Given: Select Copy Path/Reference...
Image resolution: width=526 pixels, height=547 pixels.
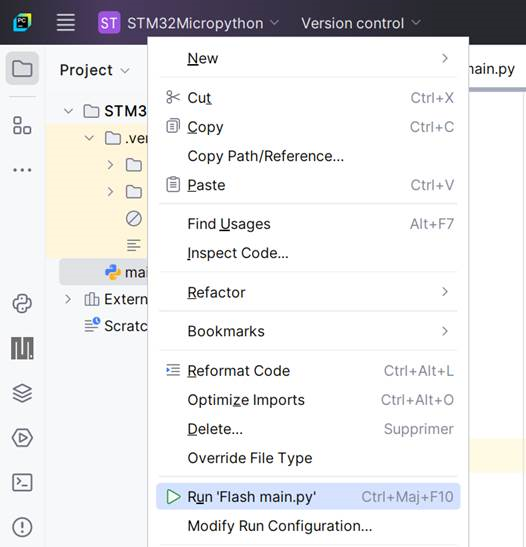Looking at the screenshot, I should click(x=308, y=156).
